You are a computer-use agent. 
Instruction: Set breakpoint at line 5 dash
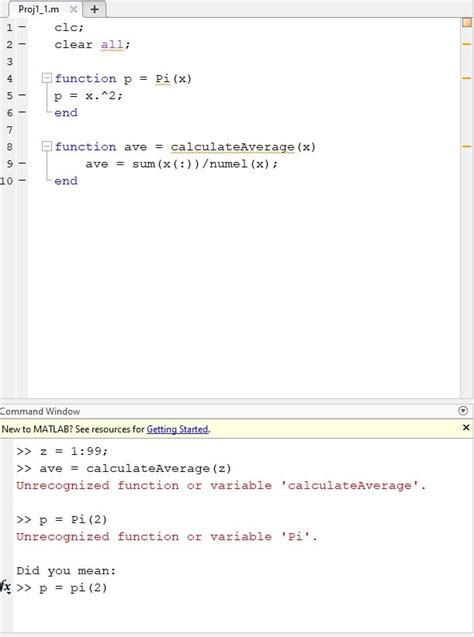pyautogui.click(x=22, y=95)
